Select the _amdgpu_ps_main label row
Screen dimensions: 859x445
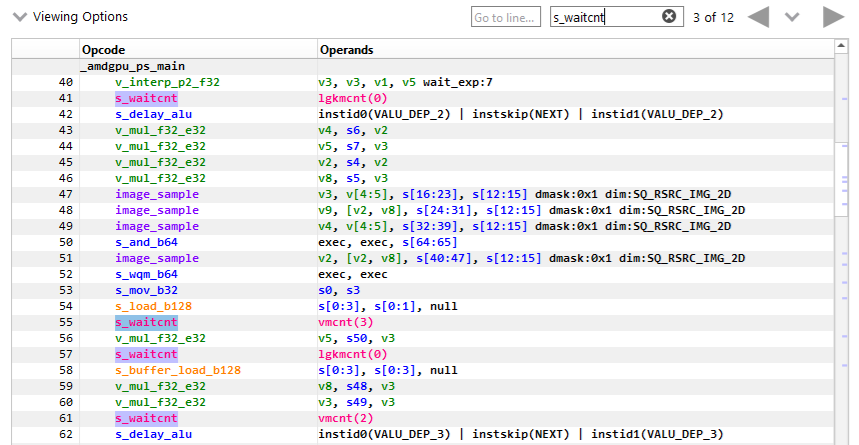pyautogui.click(x=135, y=66)
